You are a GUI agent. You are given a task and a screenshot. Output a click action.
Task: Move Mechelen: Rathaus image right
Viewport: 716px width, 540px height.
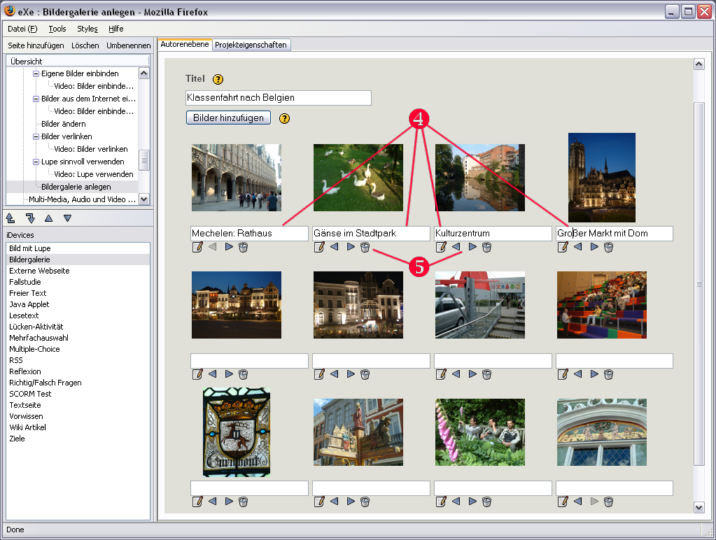(229, 247)
